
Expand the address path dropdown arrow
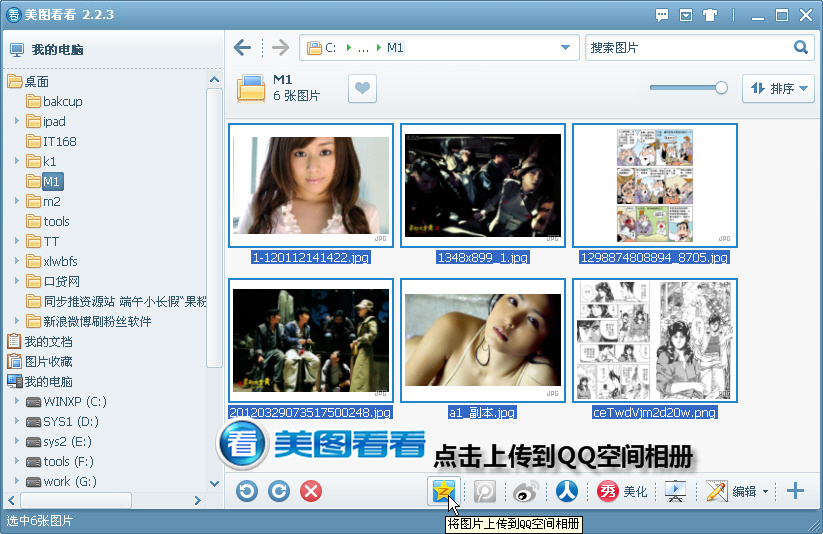point(565,48)
